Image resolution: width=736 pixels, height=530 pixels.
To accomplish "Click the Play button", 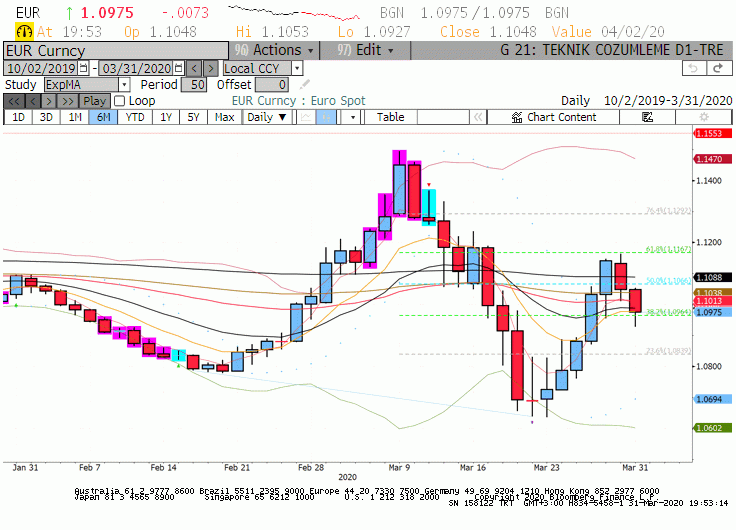I will coord(94,101).
